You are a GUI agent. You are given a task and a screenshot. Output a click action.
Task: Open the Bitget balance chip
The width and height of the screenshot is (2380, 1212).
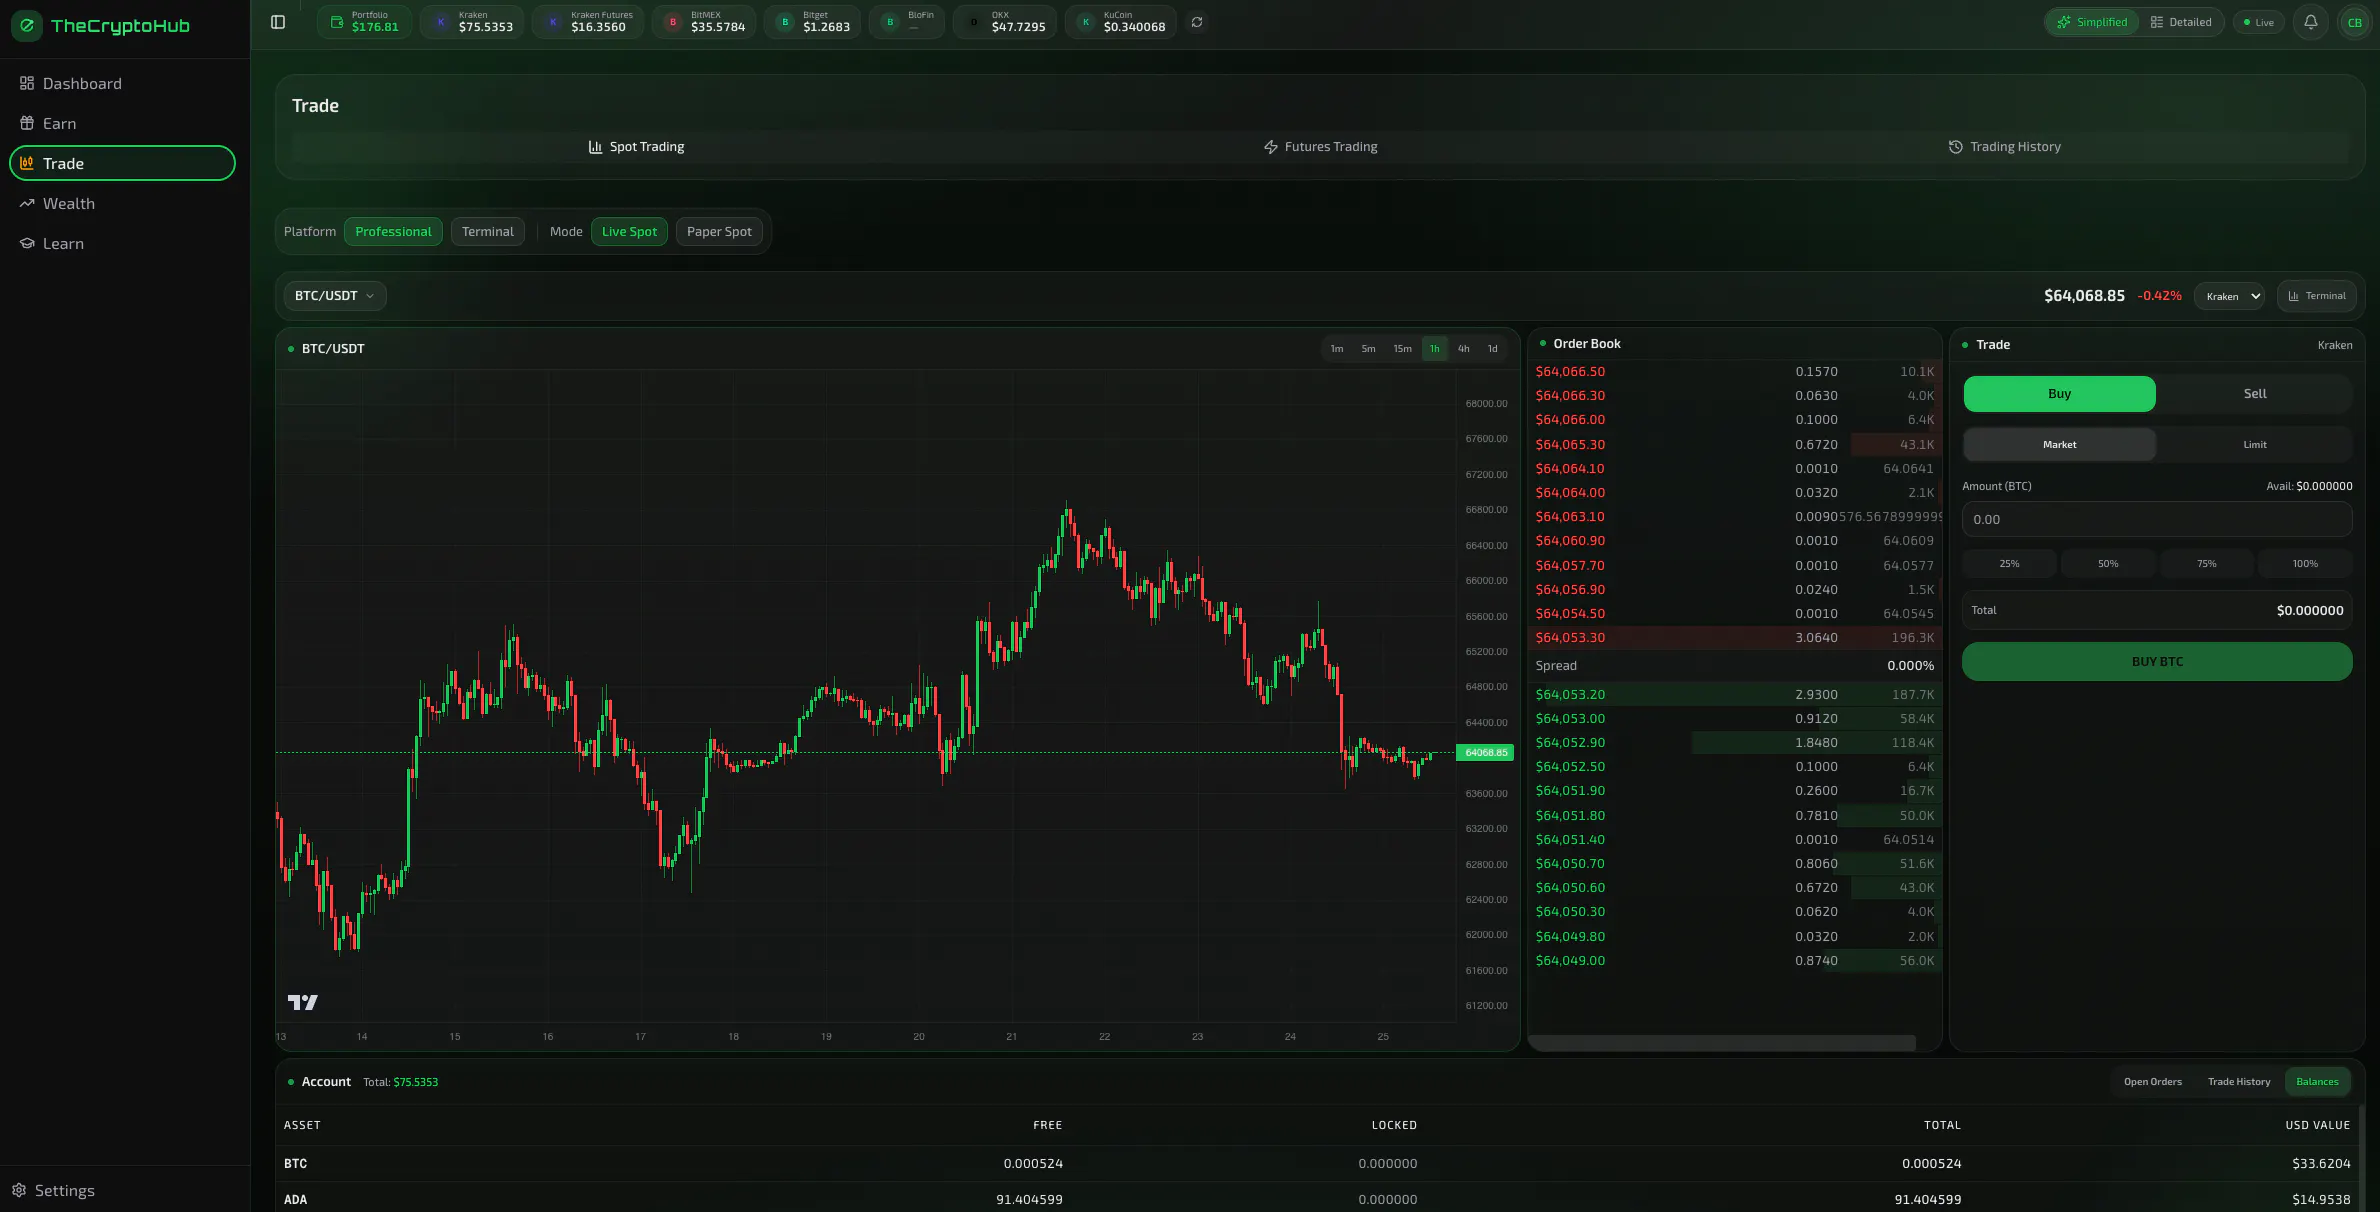pyautogui.click(x=813, y=22)
